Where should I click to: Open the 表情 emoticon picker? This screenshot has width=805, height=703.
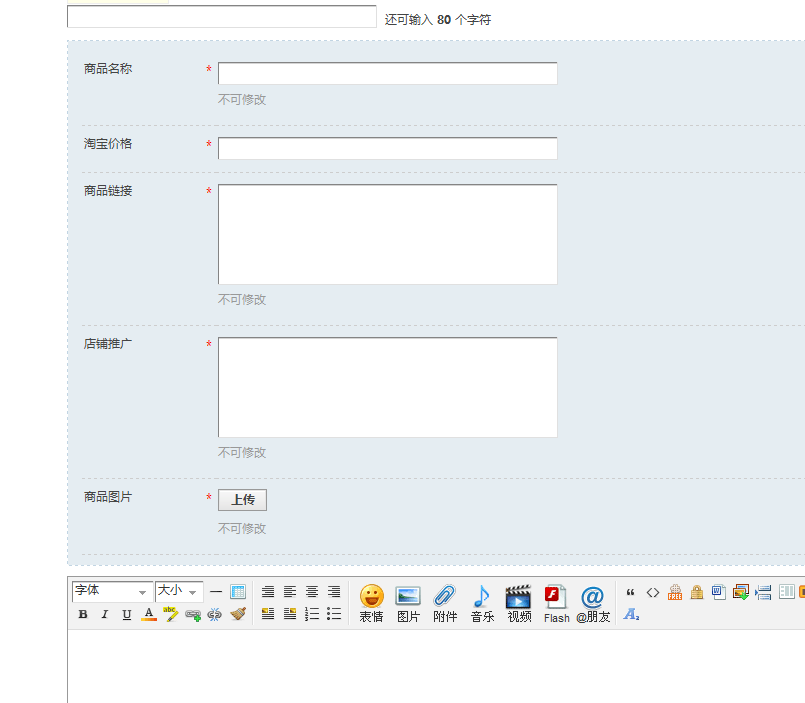click(372, 603)
